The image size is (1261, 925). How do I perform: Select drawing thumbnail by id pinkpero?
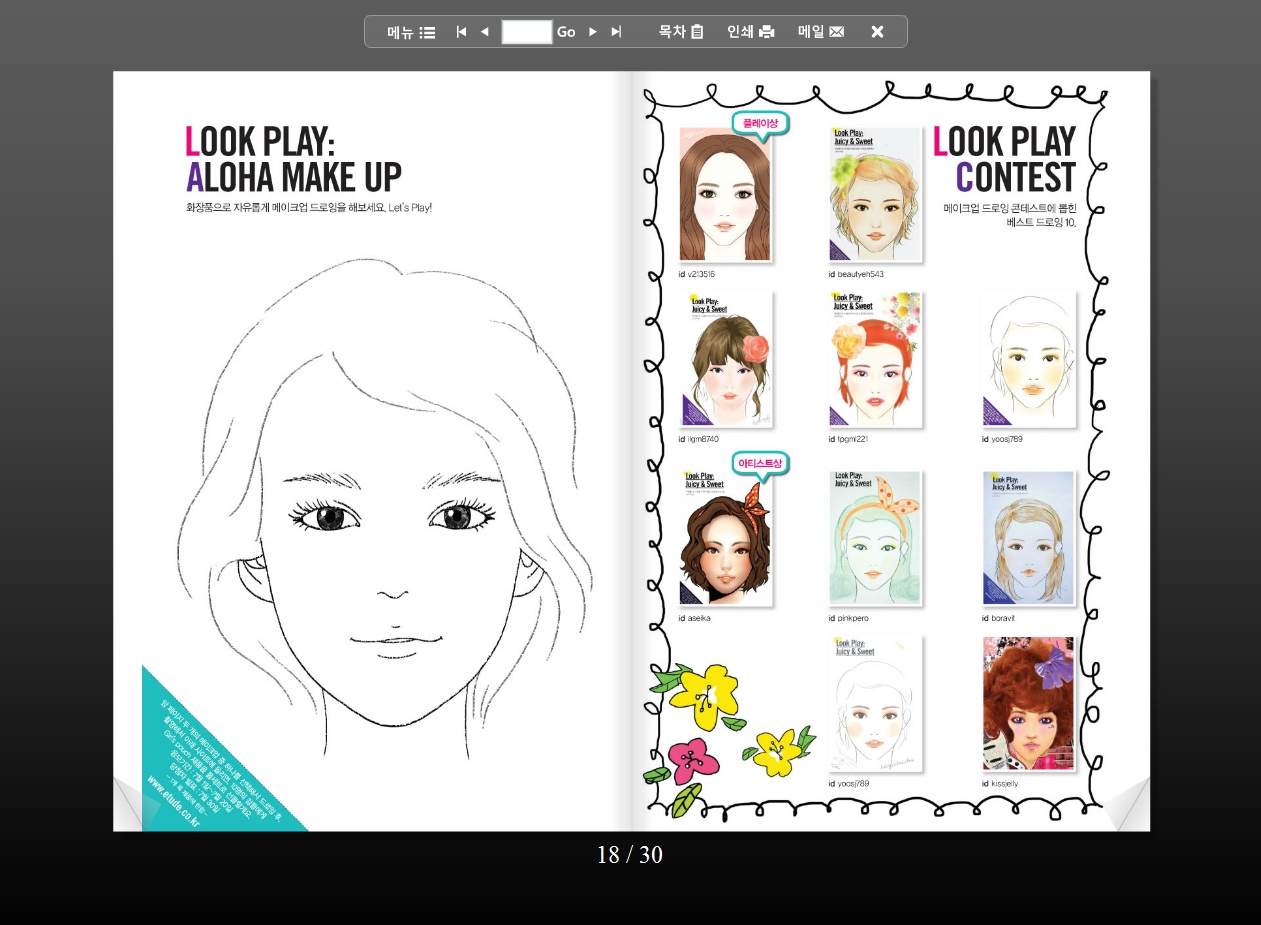click(875, 540)
